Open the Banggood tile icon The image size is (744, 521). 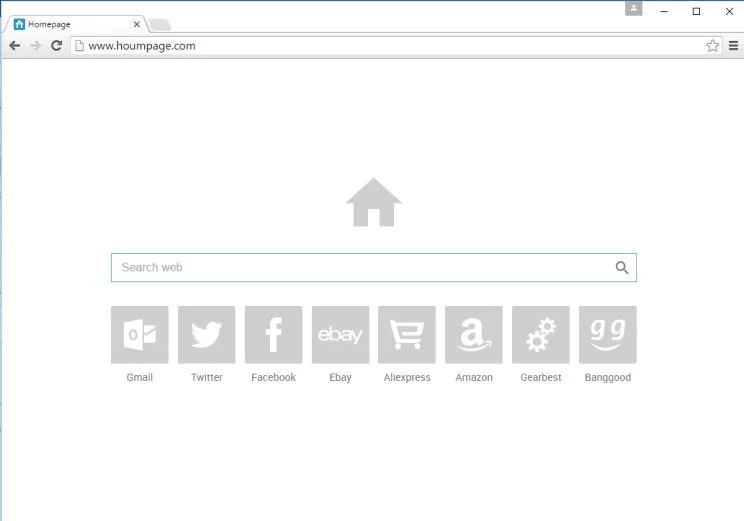[x=607, y=335]
